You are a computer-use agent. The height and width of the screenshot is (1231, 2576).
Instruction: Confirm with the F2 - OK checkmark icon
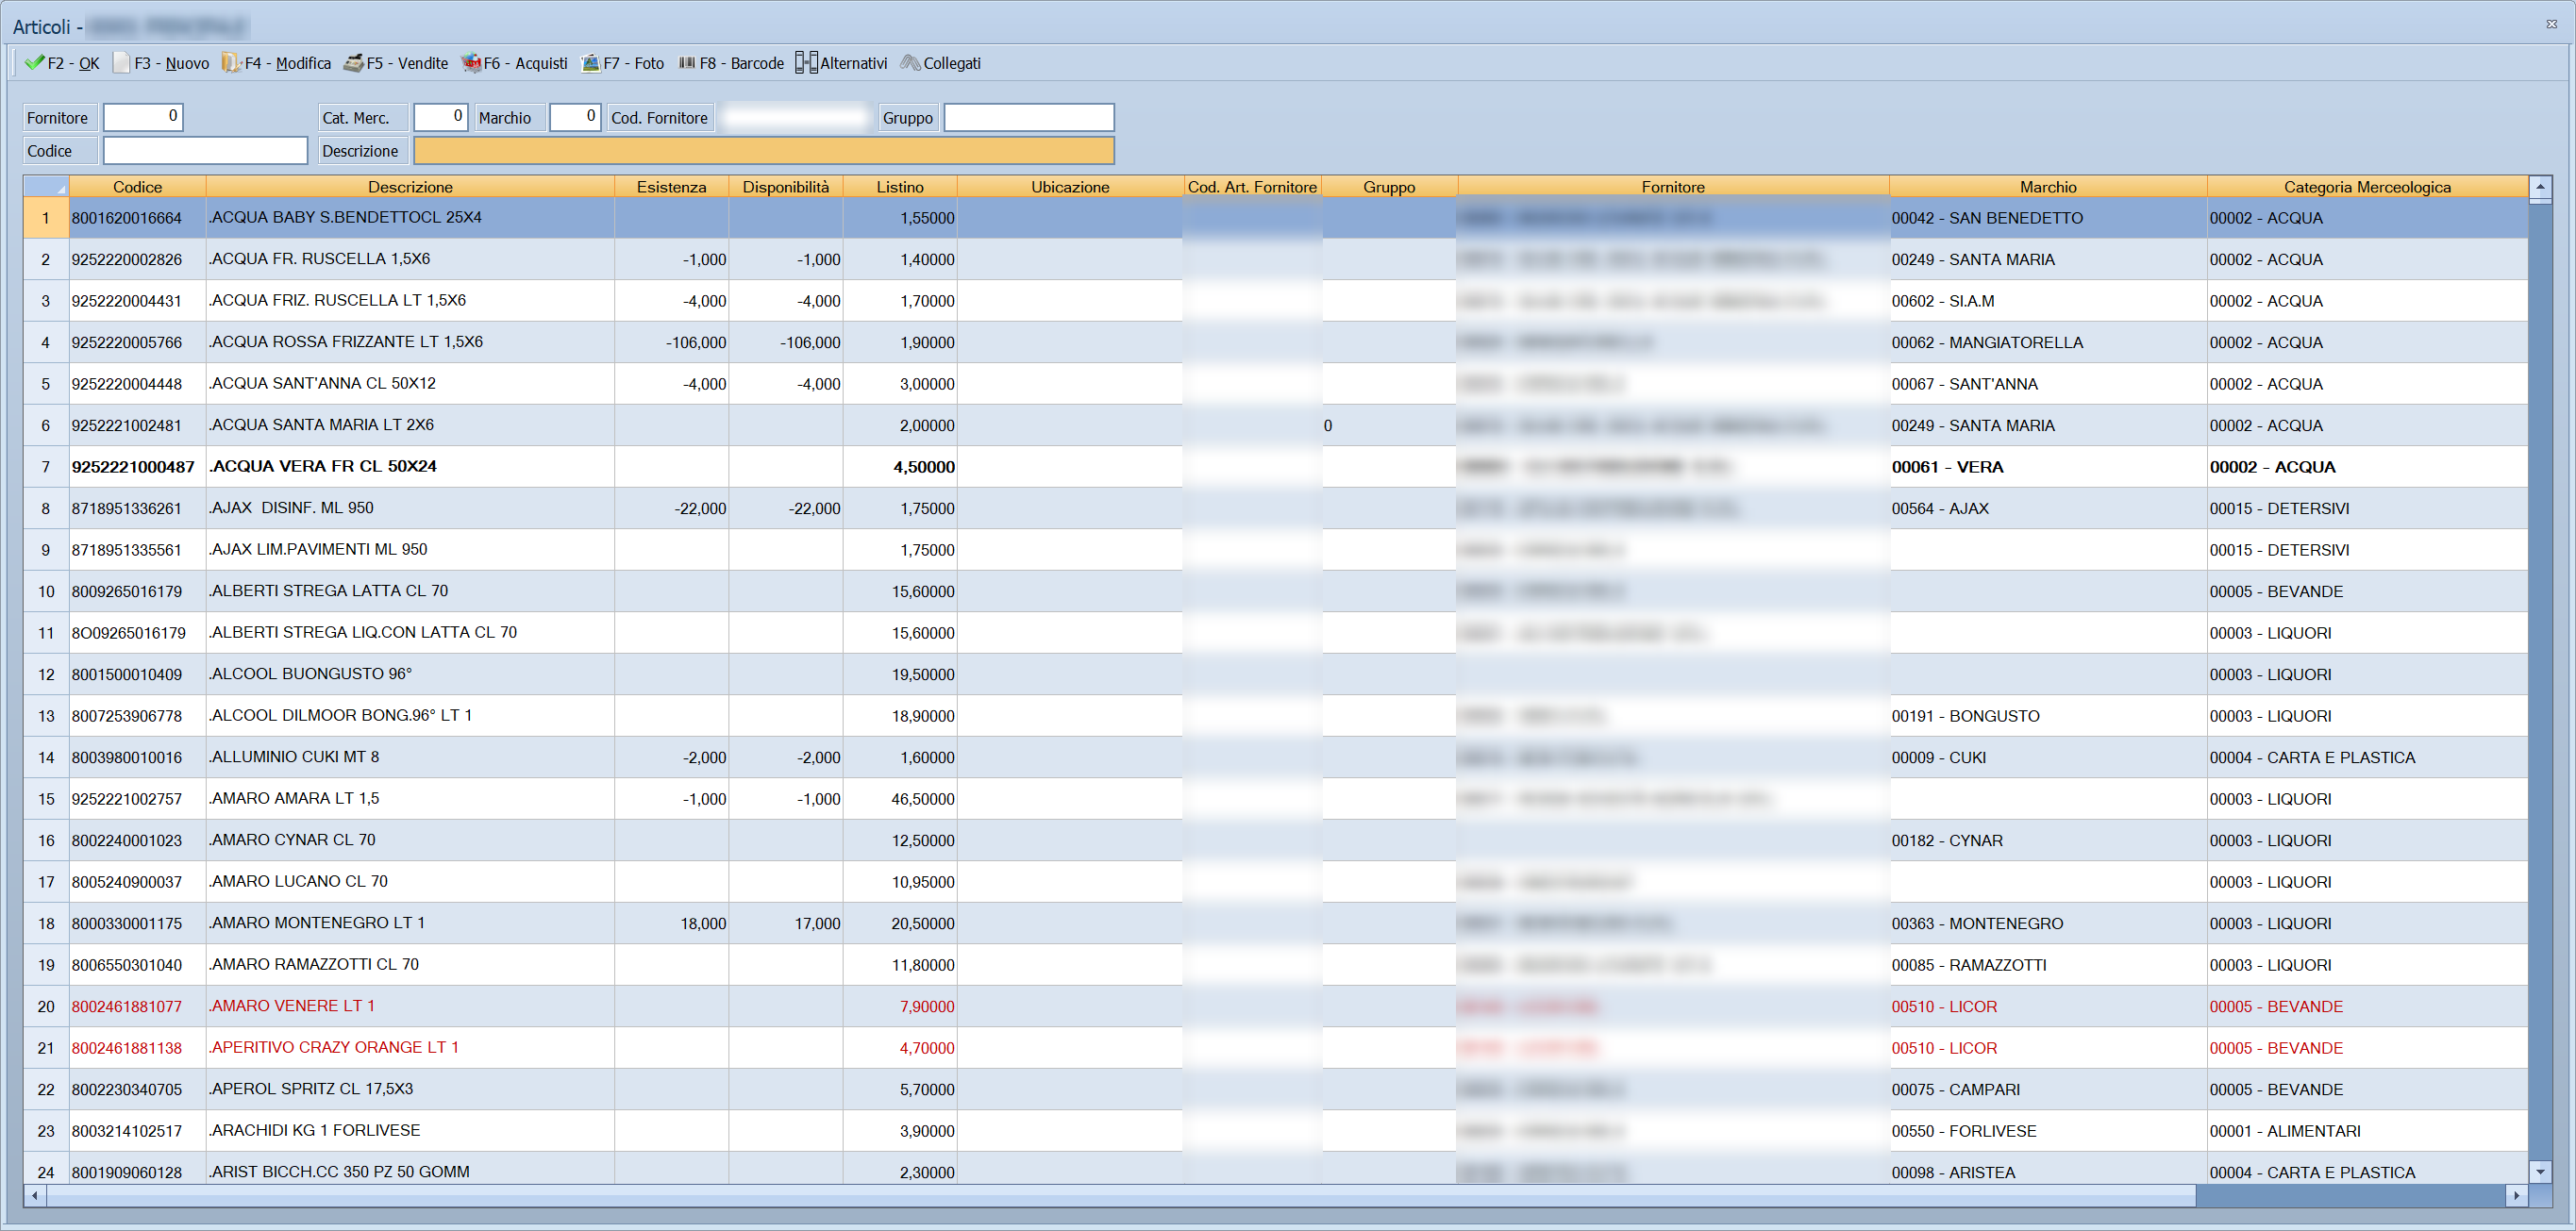click(34, 63)
